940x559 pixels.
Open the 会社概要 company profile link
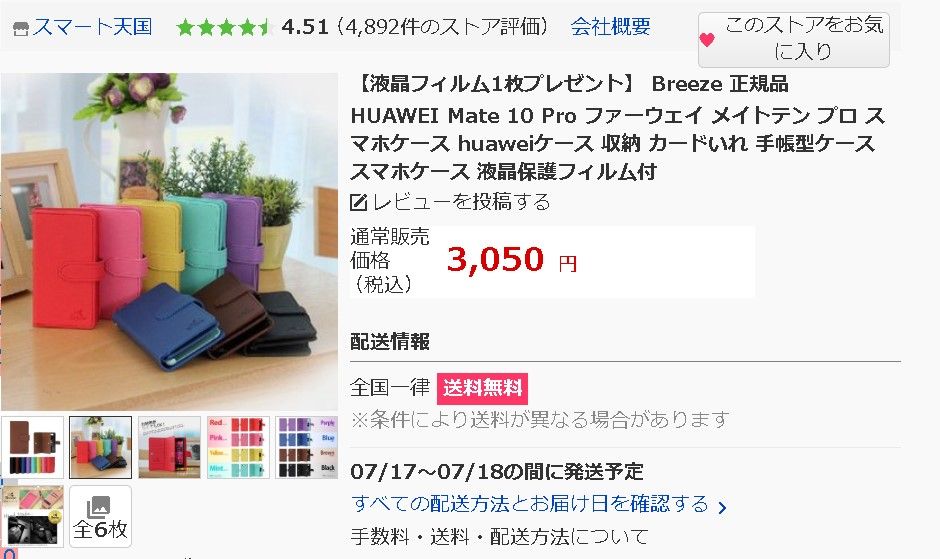(x=610, y=27)
